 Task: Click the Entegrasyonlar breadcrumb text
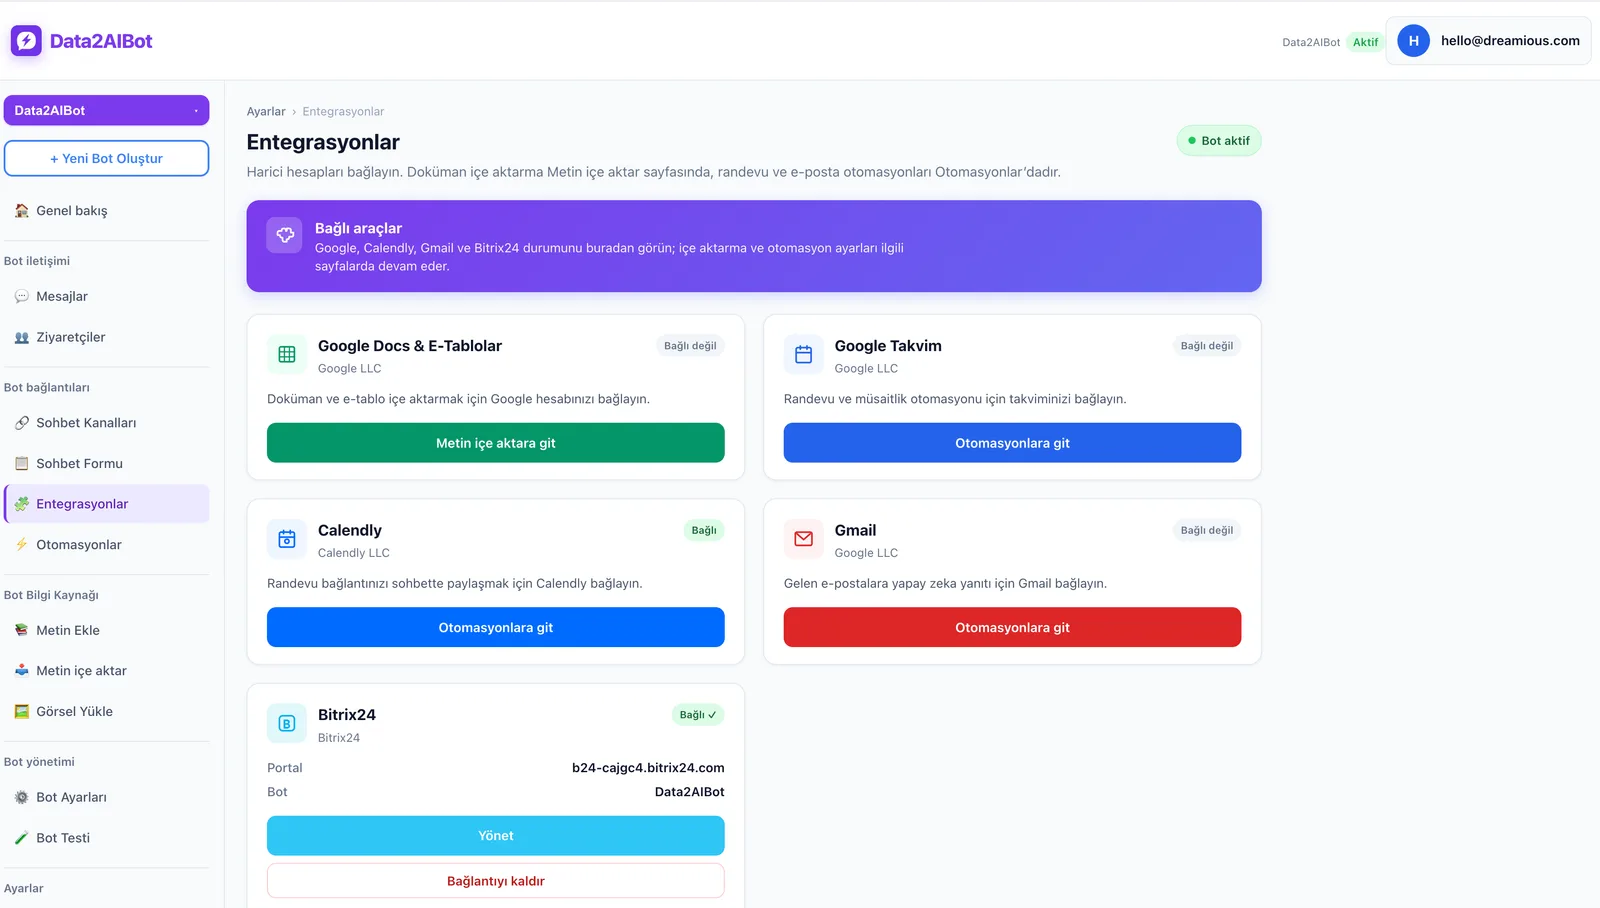[343, 112]
